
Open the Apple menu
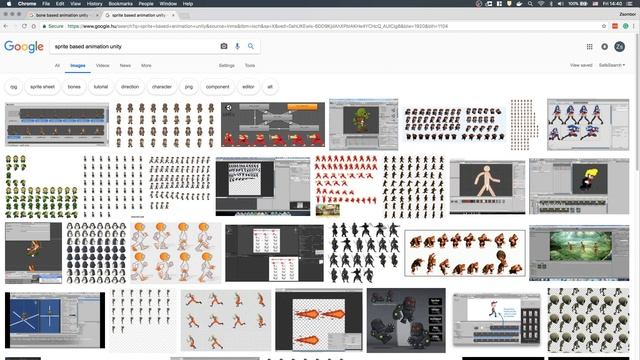[x=9, y=4]
